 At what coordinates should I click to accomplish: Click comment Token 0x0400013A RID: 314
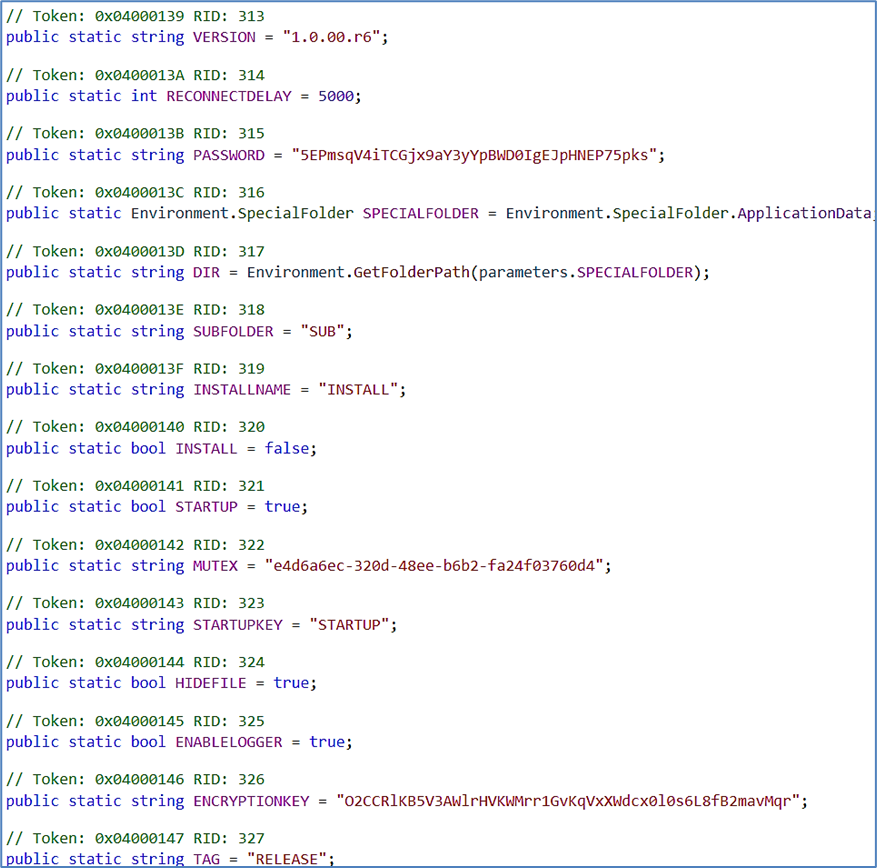135,76
